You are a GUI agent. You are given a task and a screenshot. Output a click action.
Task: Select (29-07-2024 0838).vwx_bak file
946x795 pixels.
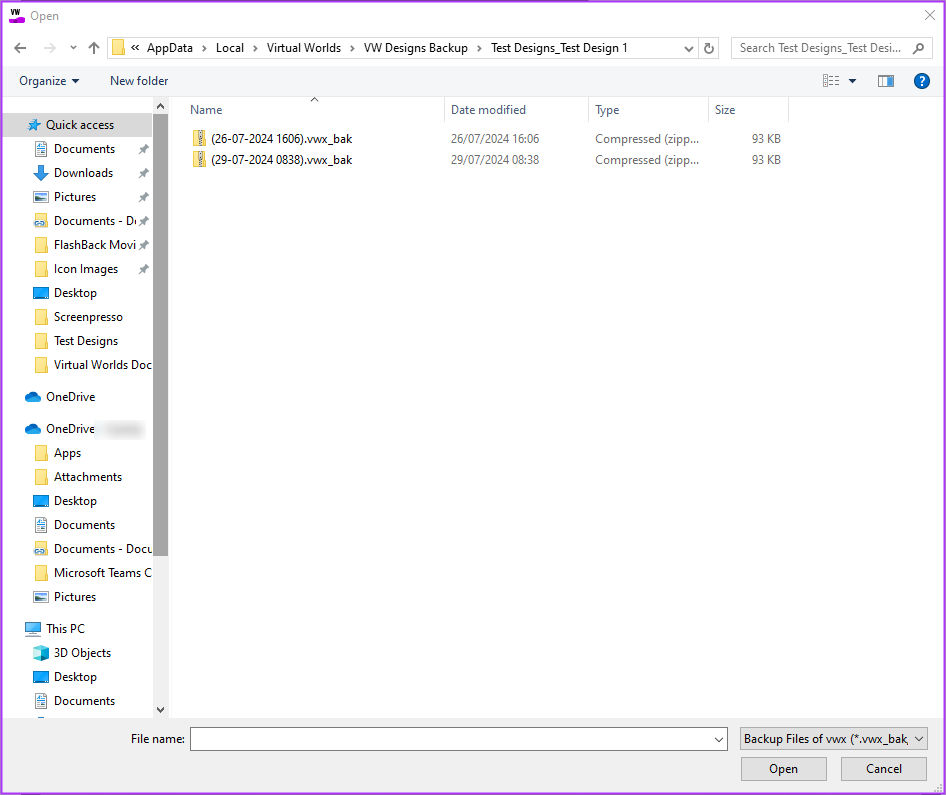281,160
